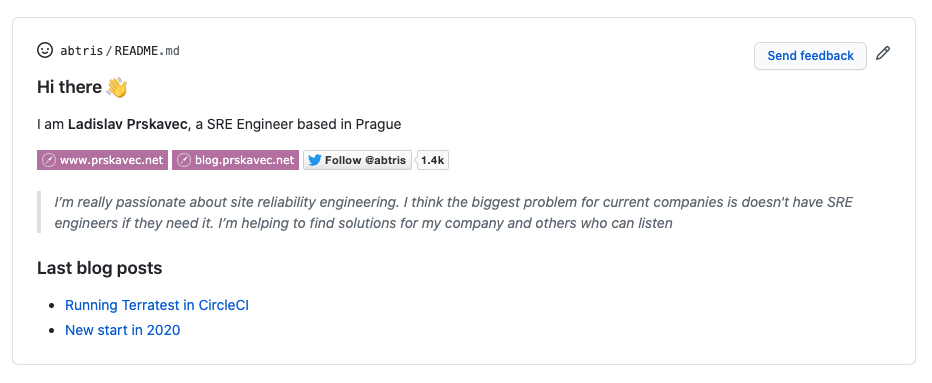Click the Last blog posts heading
Screen dimensions: 932x383
(x=99, y=268)
